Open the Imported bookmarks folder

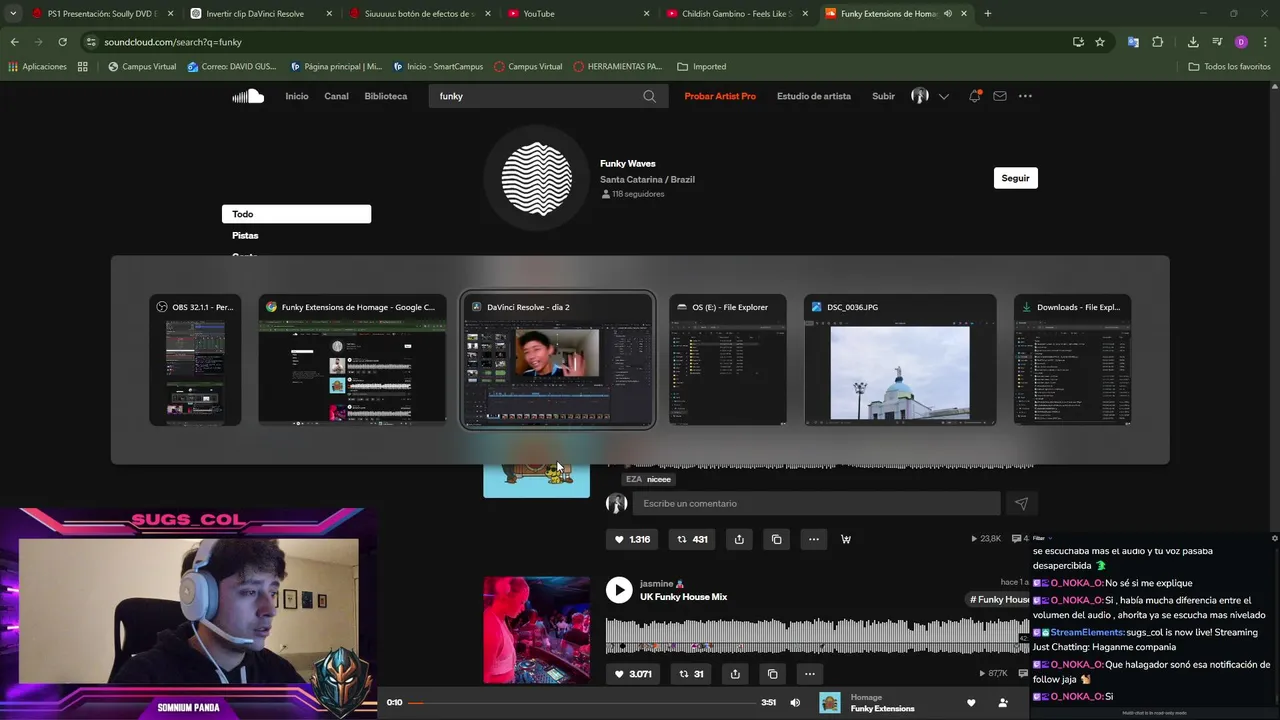pyautogui.click(x=702, y=67)
